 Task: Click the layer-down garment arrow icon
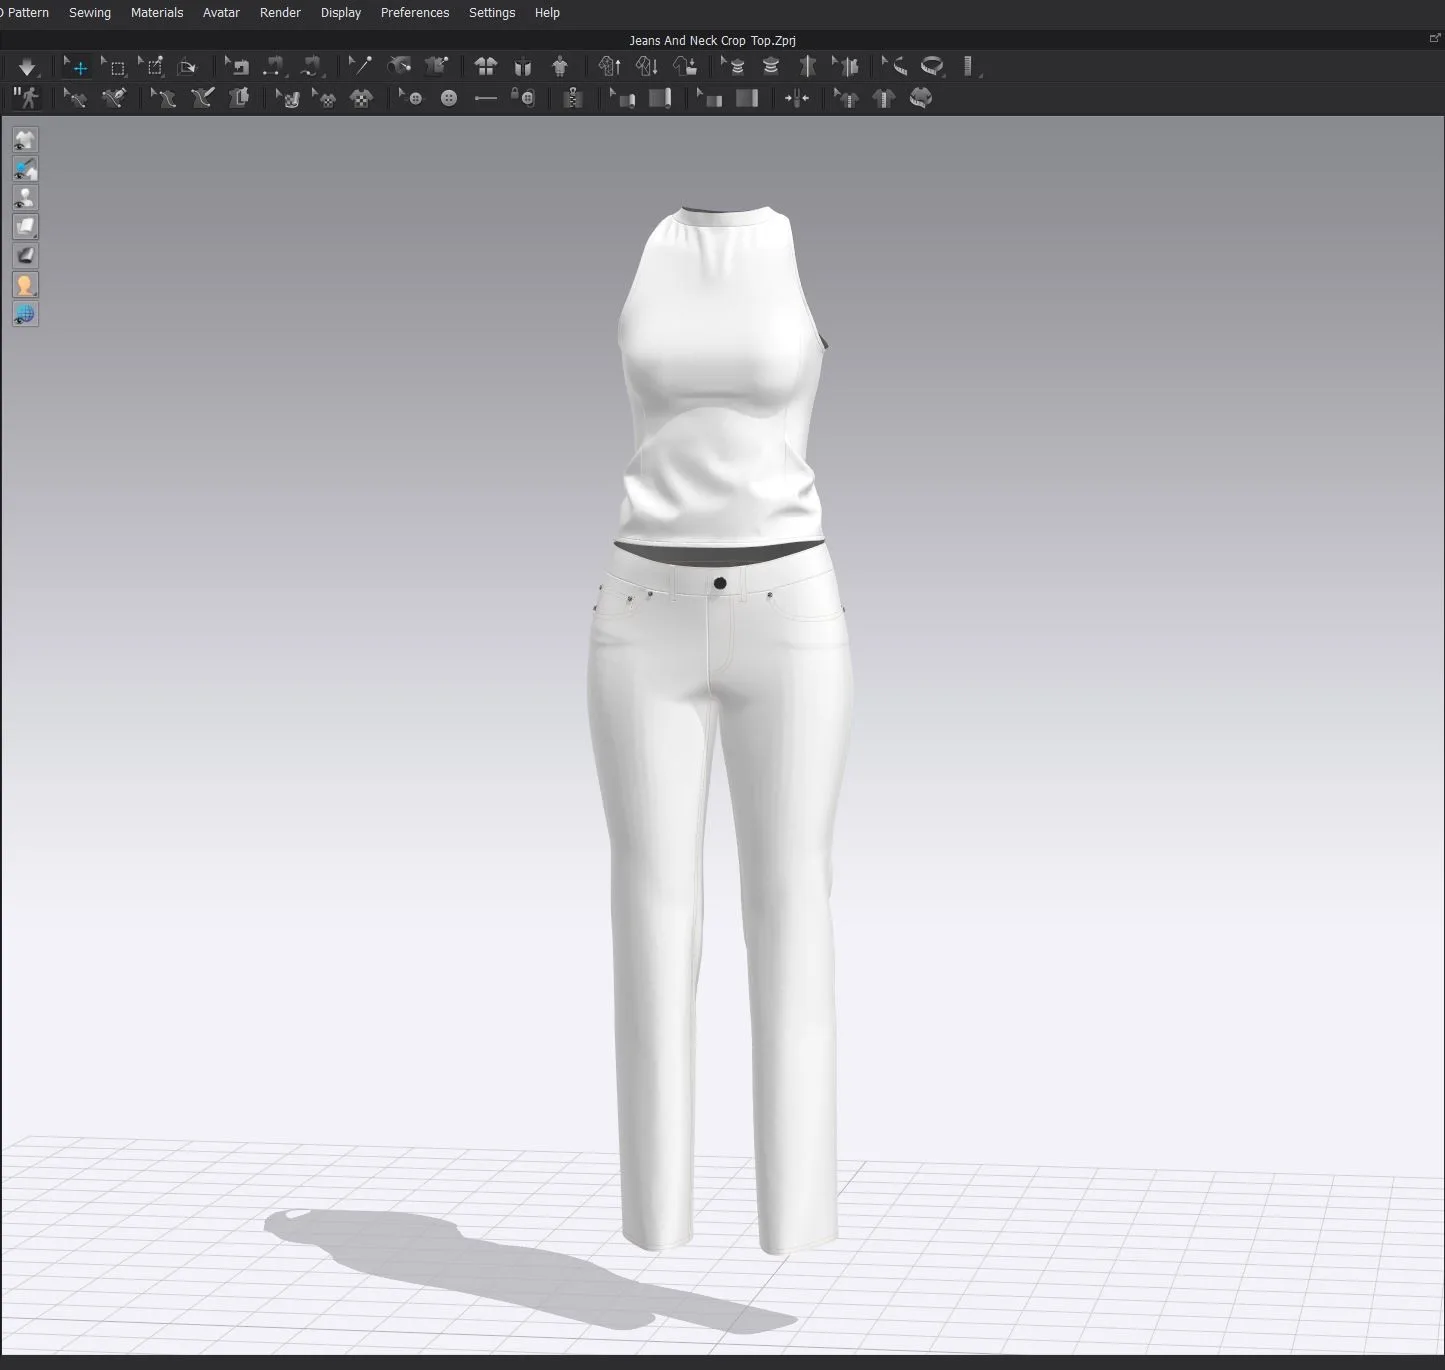(647, 67)
